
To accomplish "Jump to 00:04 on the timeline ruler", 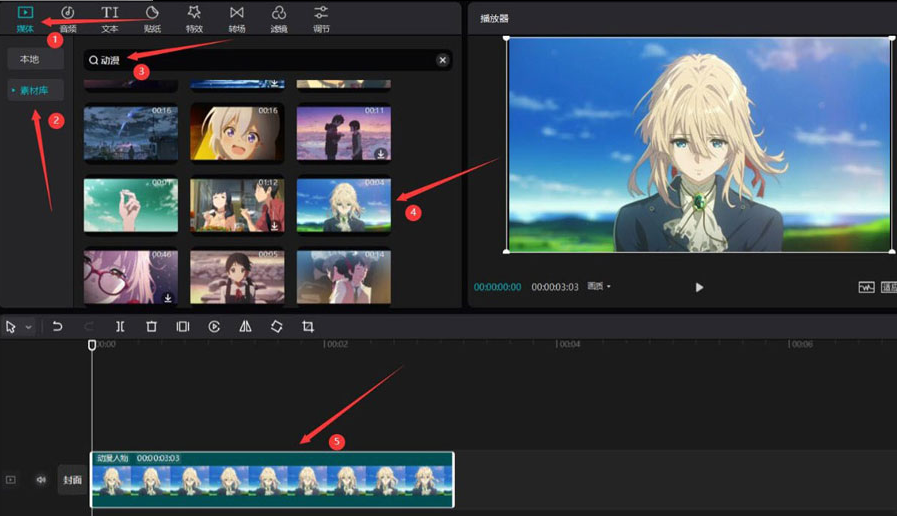I will 568,344.
